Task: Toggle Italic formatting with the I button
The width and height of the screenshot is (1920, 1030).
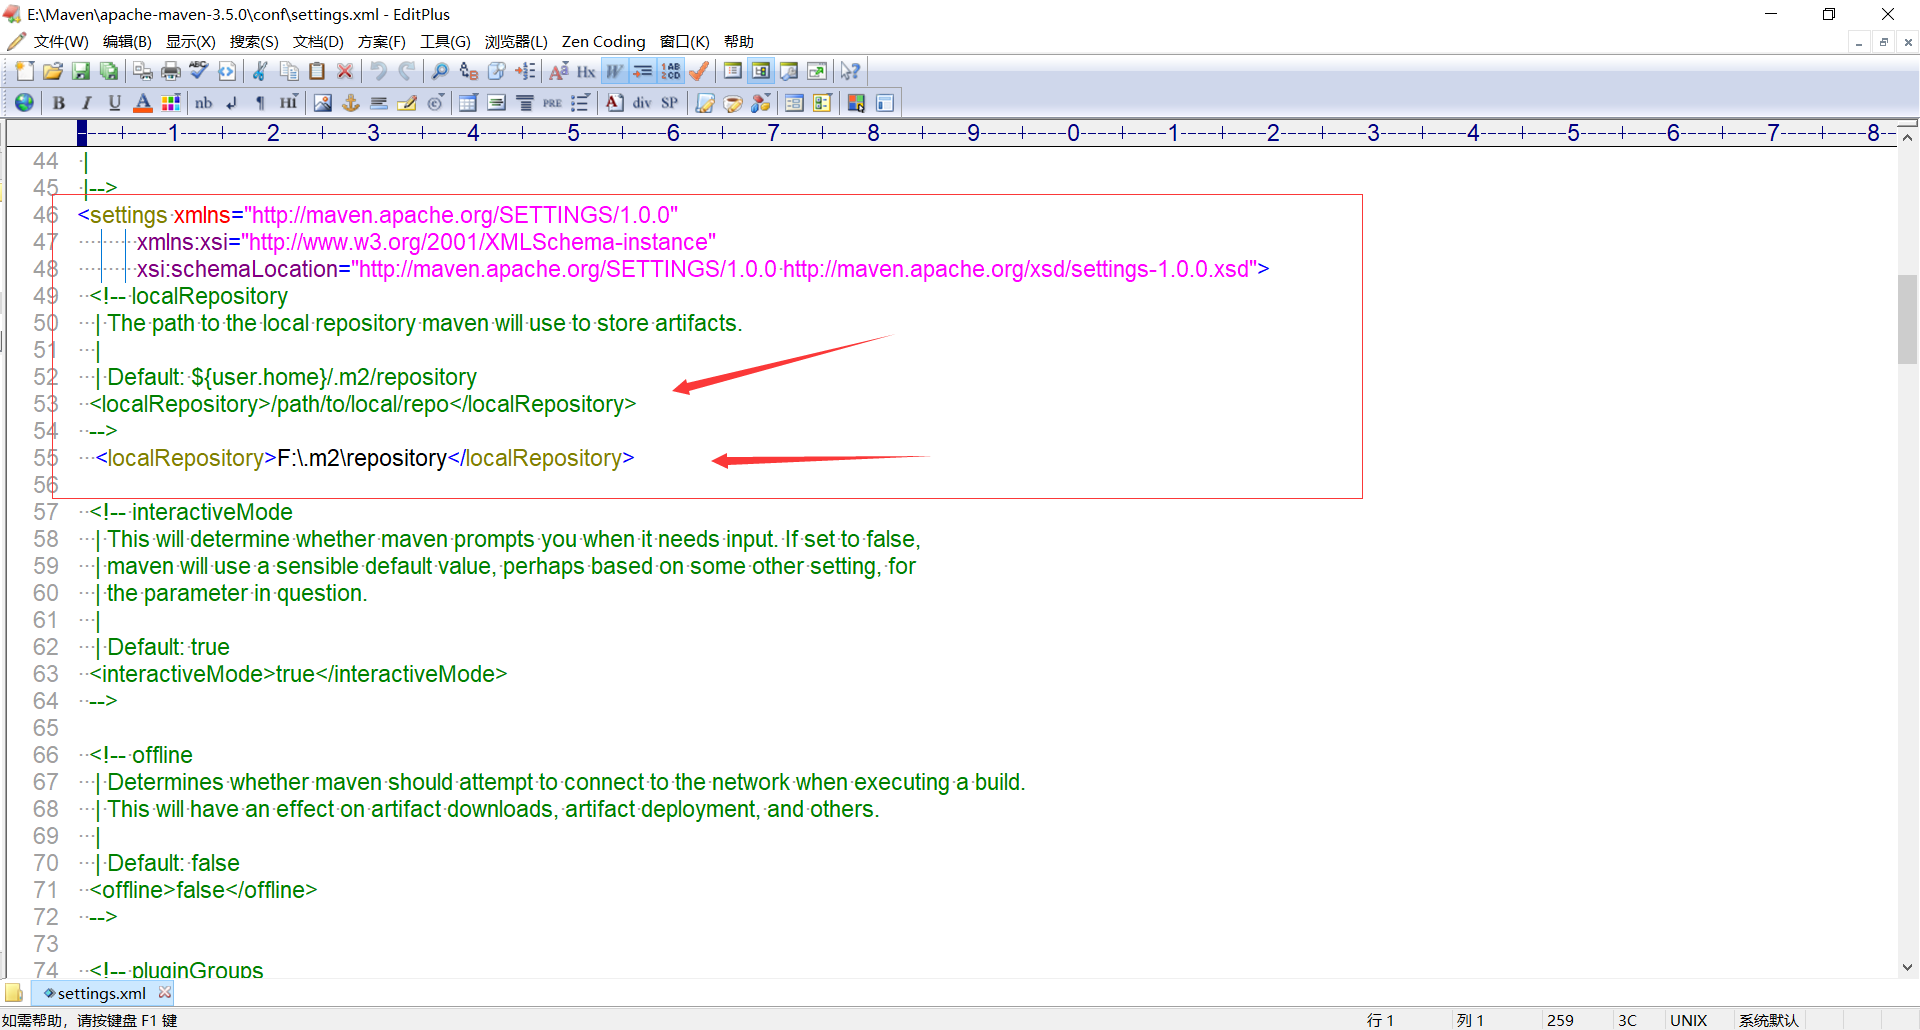Action: [87, 102]
